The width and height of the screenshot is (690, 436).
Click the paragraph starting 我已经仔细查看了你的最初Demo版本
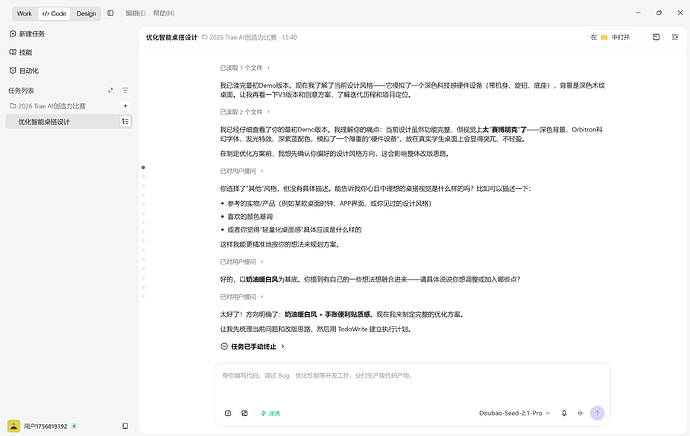click(411, 134)
